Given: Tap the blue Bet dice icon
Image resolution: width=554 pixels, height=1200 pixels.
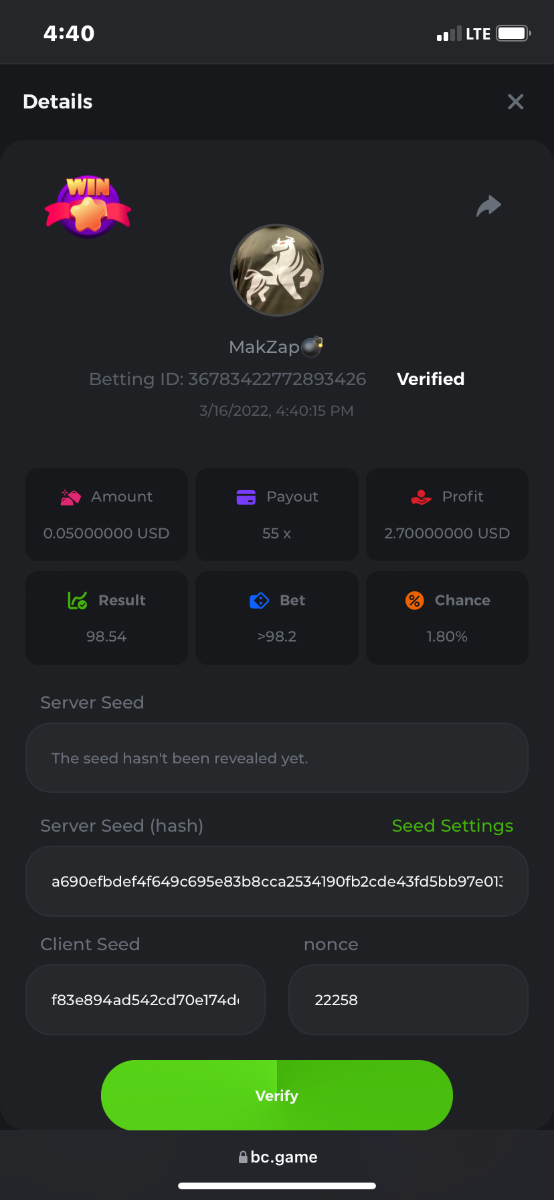Looking at the screenshot, I should tap(259, 601).
